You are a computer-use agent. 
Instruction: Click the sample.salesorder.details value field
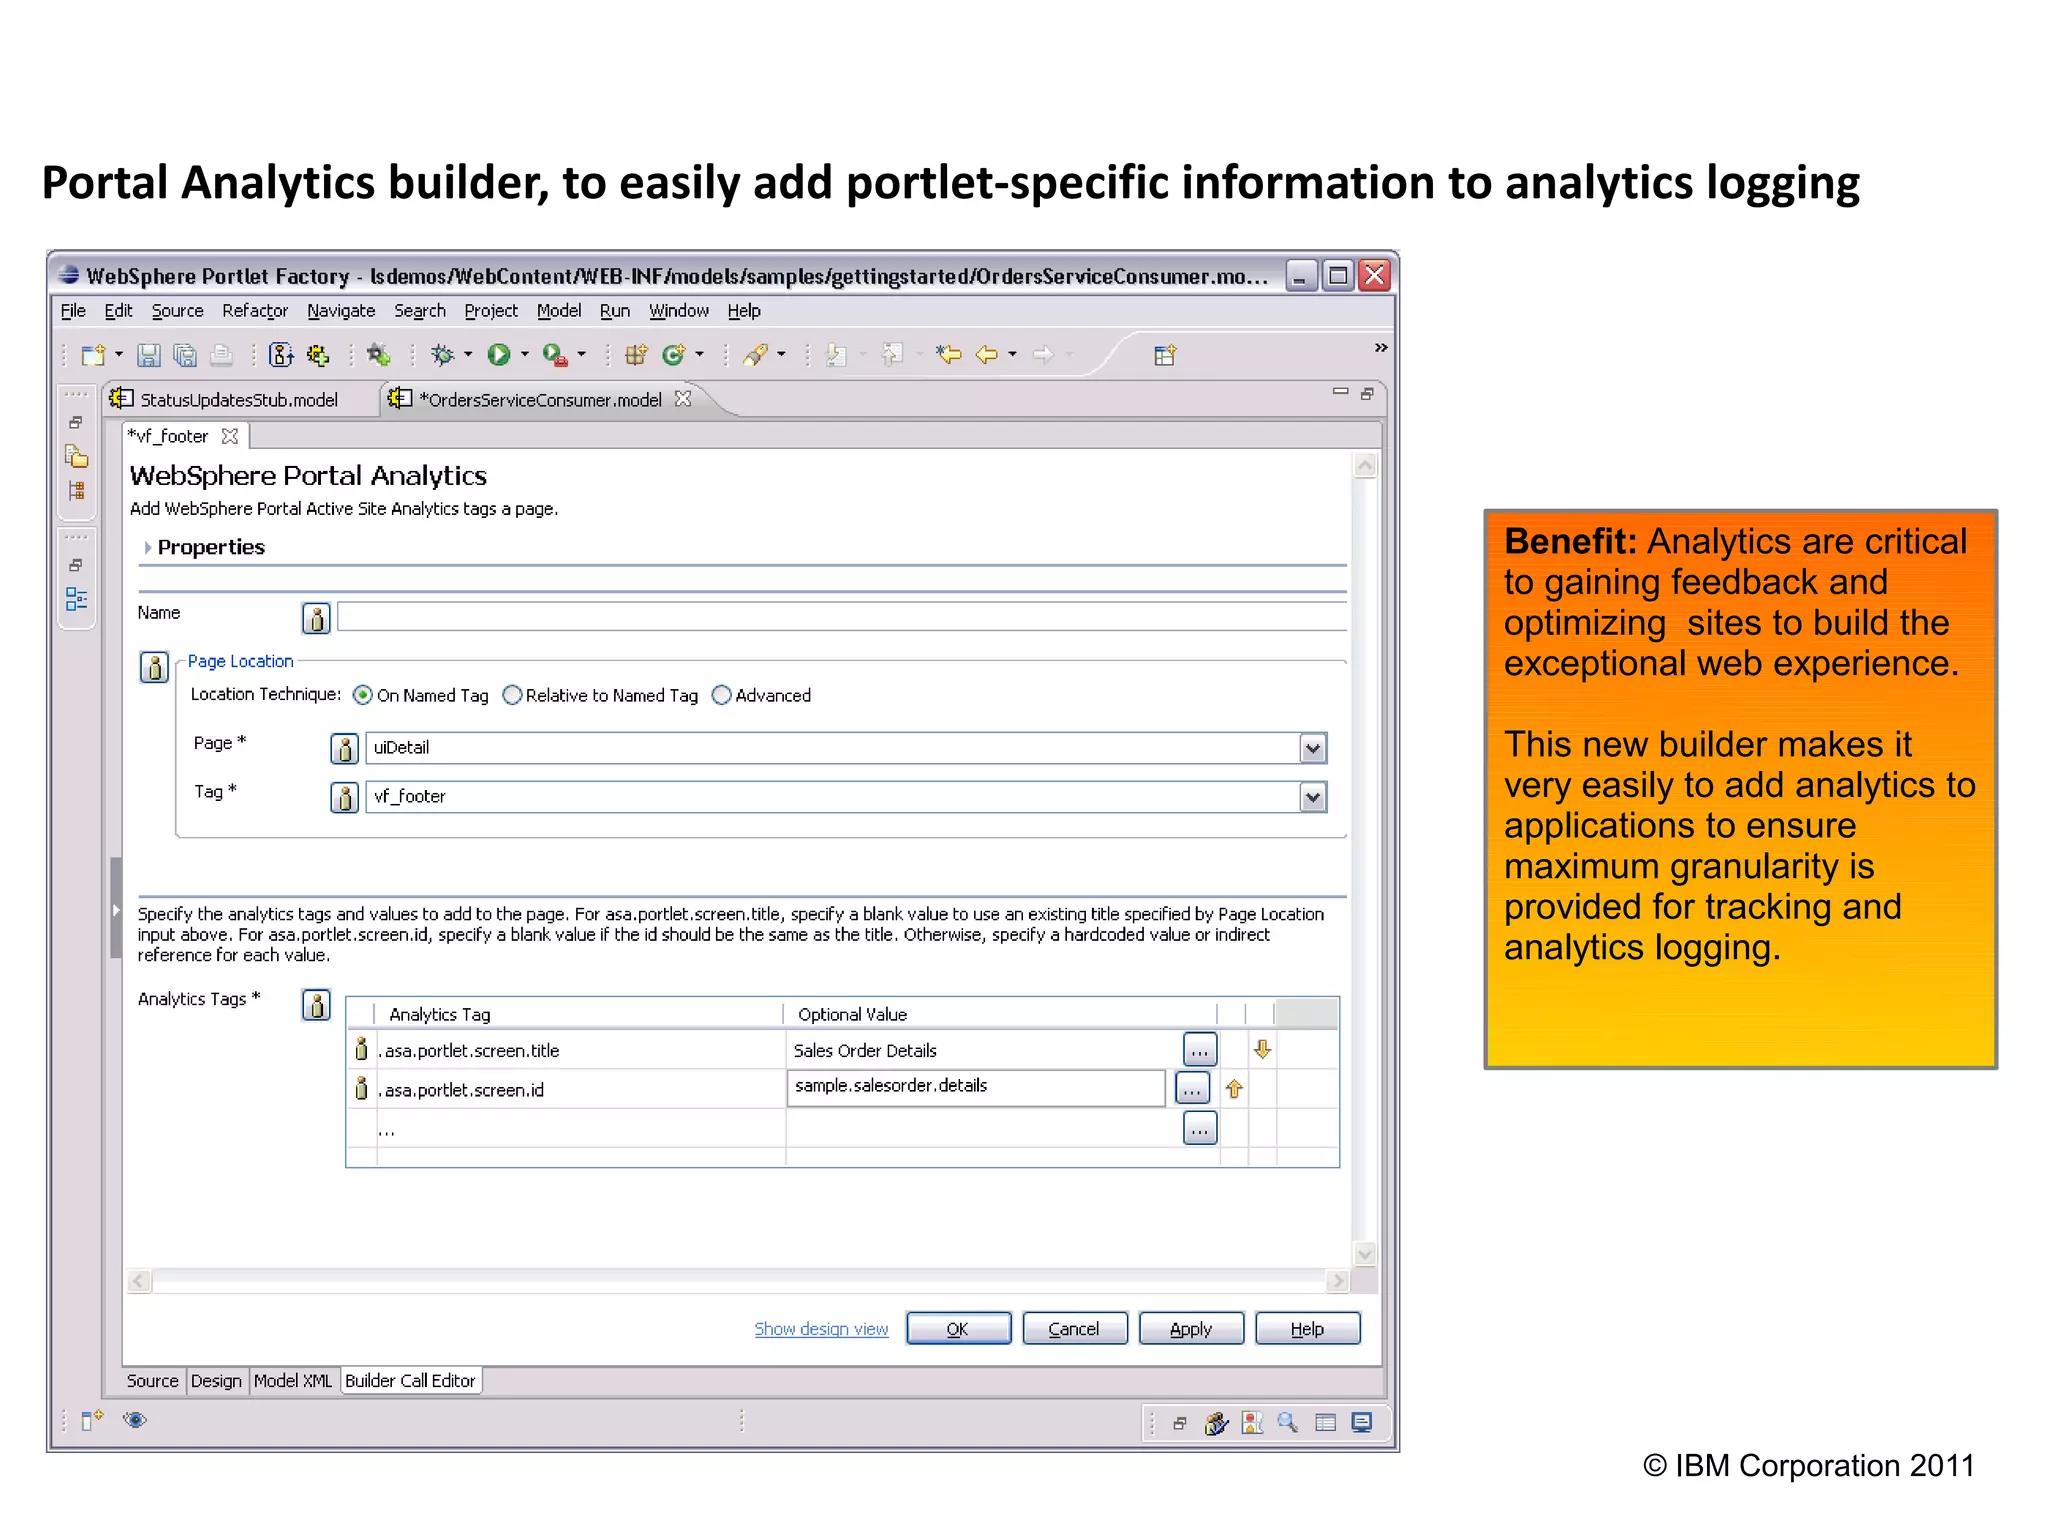[x=976, y=1087]
